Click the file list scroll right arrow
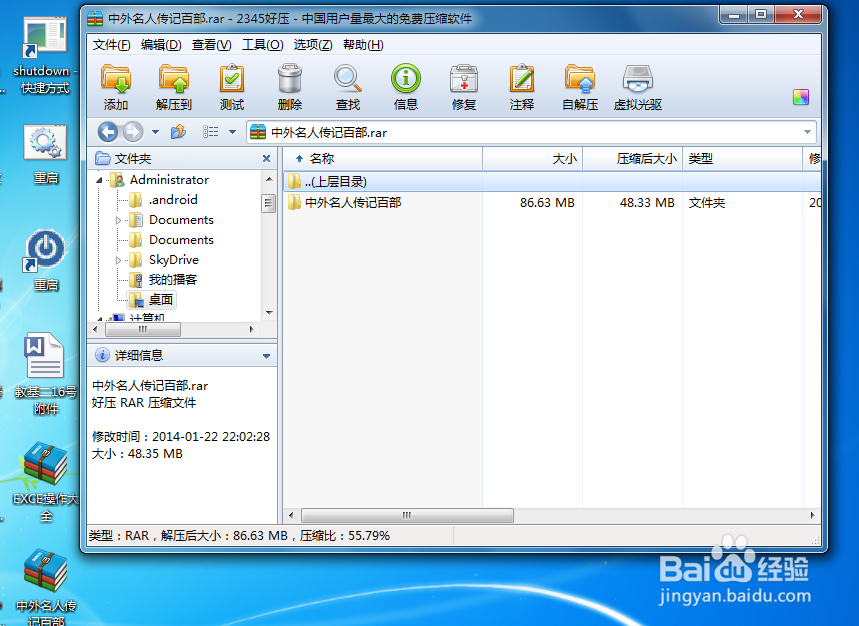The width and height of the screenshot is (859, 626). click(x=812, y=515)
